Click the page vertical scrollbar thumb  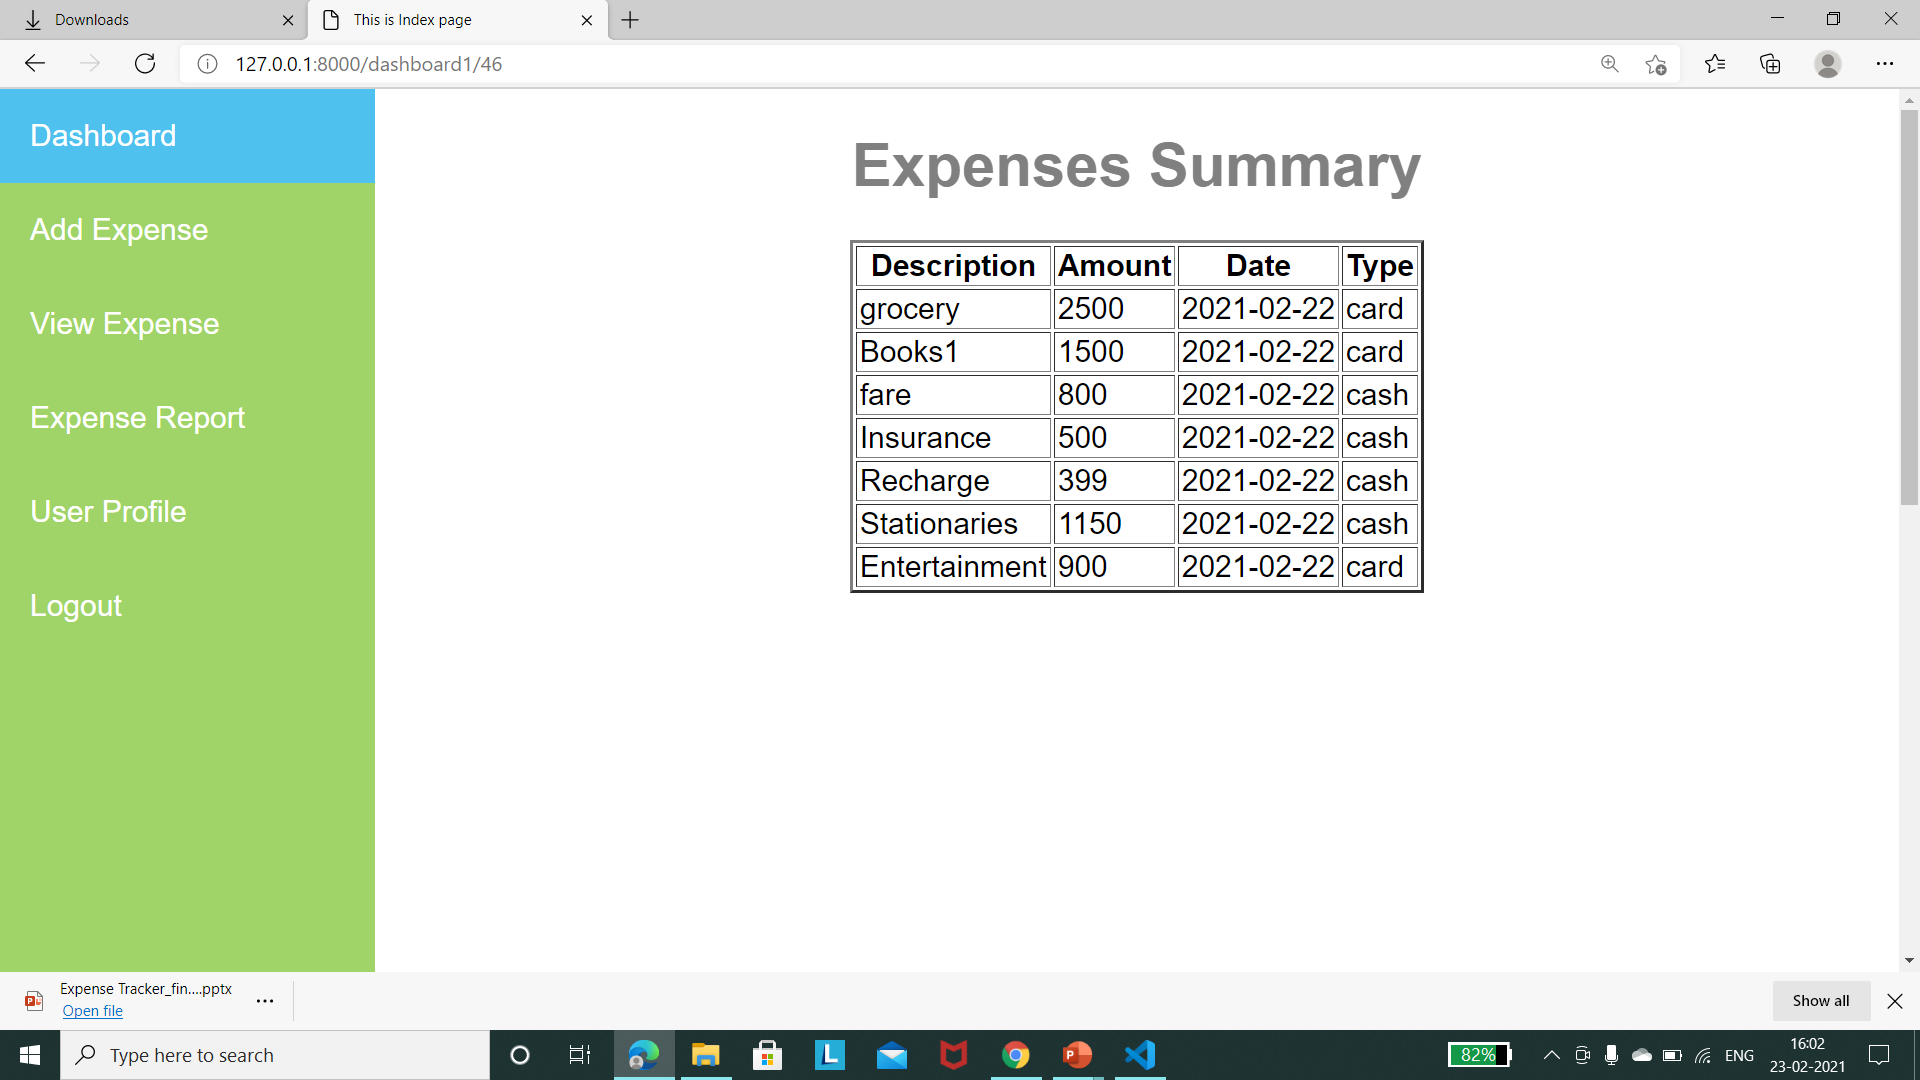[1909, 305]
